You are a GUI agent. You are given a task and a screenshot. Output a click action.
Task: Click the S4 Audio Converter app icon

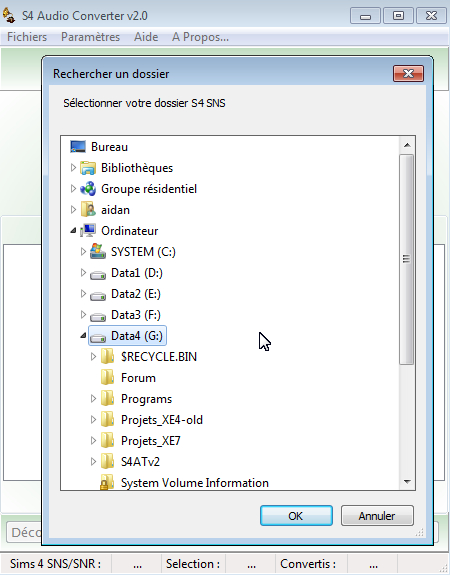9,16
